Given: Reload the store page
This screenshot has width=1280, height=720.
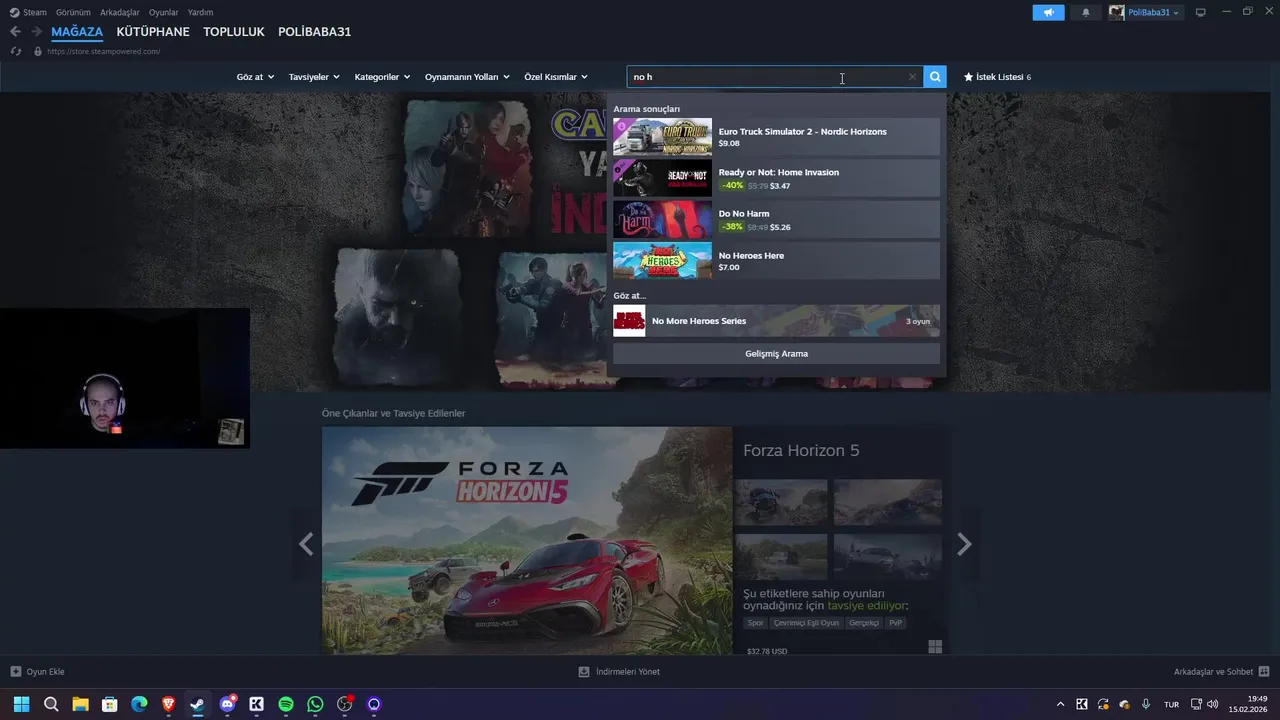Looking at the screenshot, I should point(16,51).
